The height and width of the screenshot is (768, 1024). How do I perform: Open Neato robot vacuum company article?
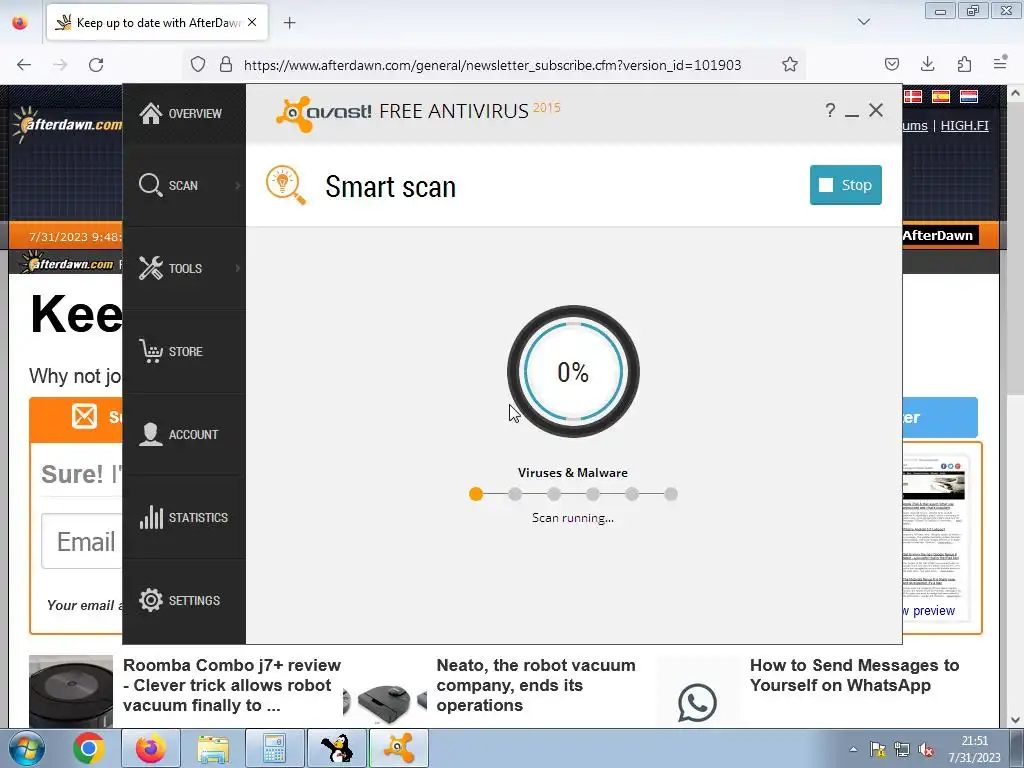coord(536,685)
